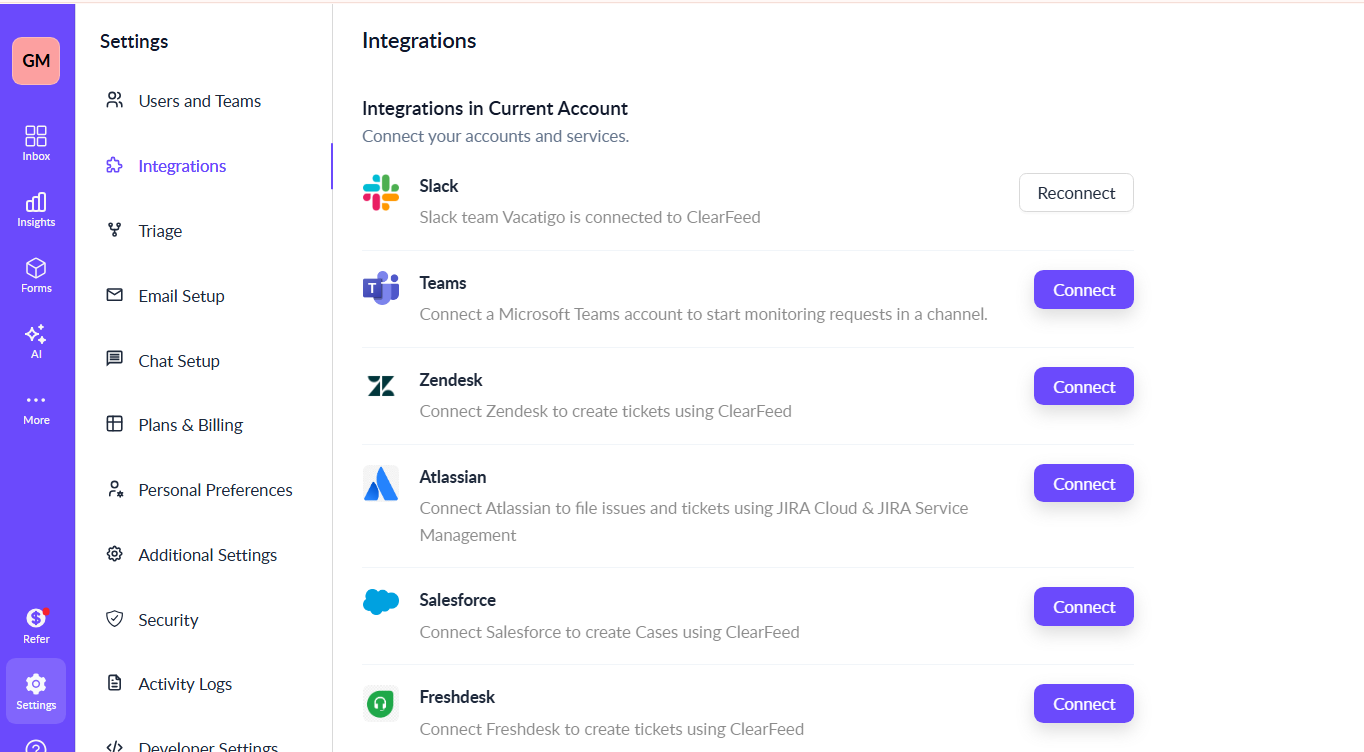The width and height of the screenshot is (1364, 752).
Task: Go to Insights chart icon
Action: point(36,209)
